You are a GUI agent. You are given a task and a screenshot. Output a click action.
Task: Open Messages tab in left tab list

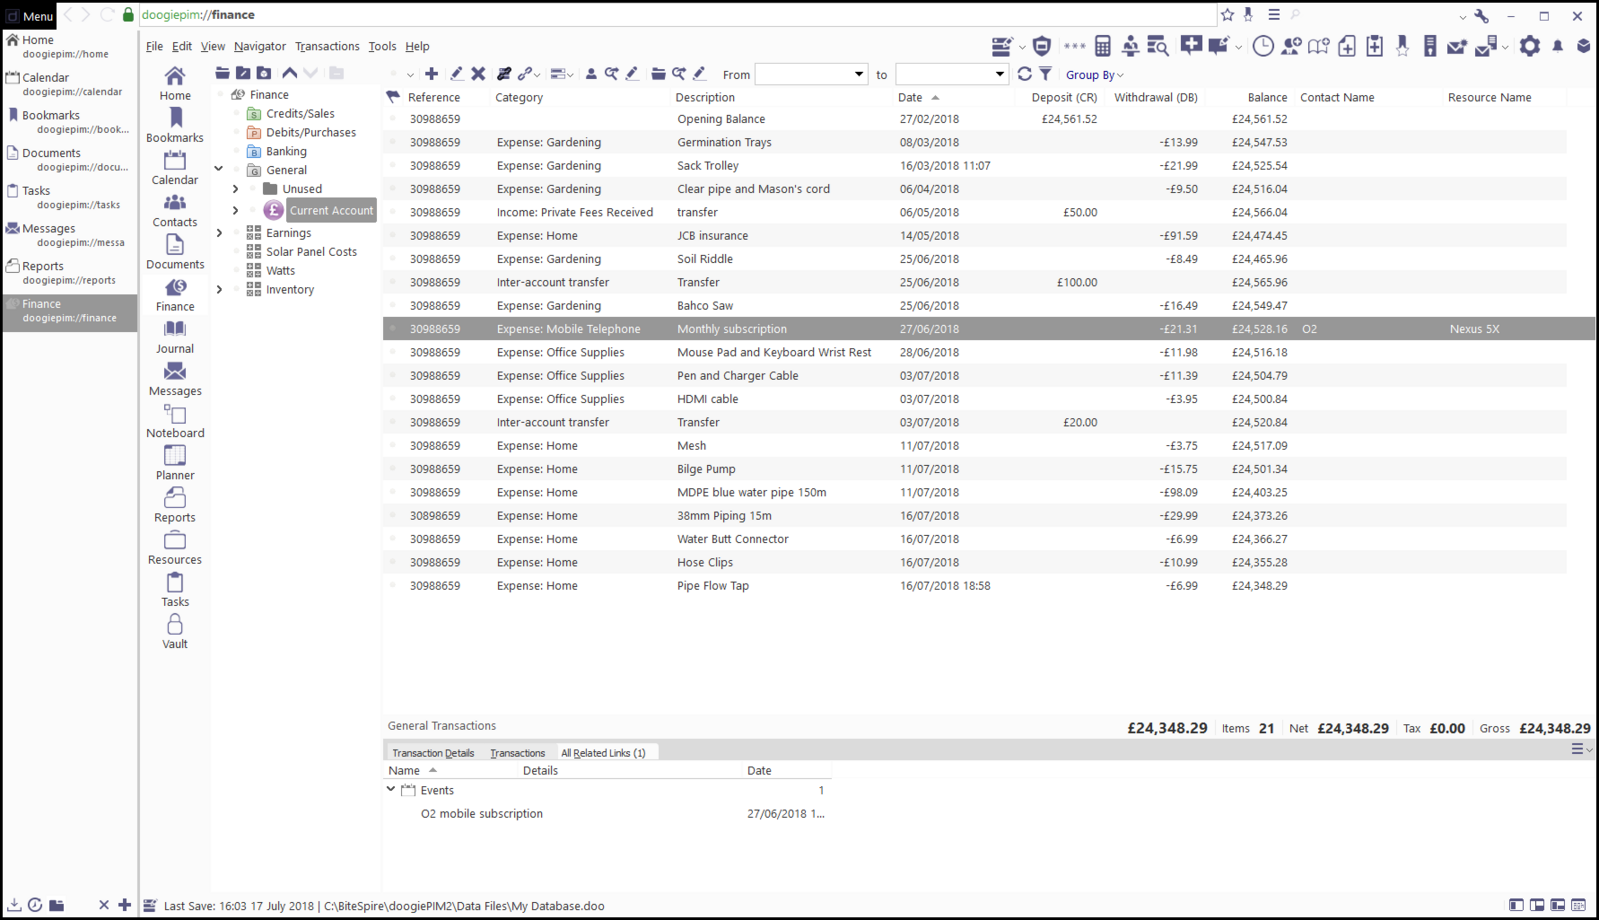70,235
